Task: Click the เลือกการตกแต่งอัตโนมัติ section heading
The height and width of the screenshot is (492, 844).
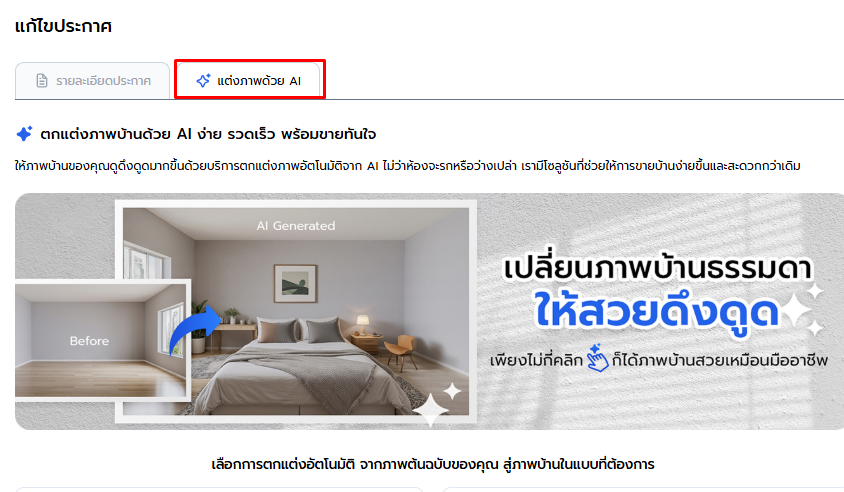Action: click(x=433, y=464)
